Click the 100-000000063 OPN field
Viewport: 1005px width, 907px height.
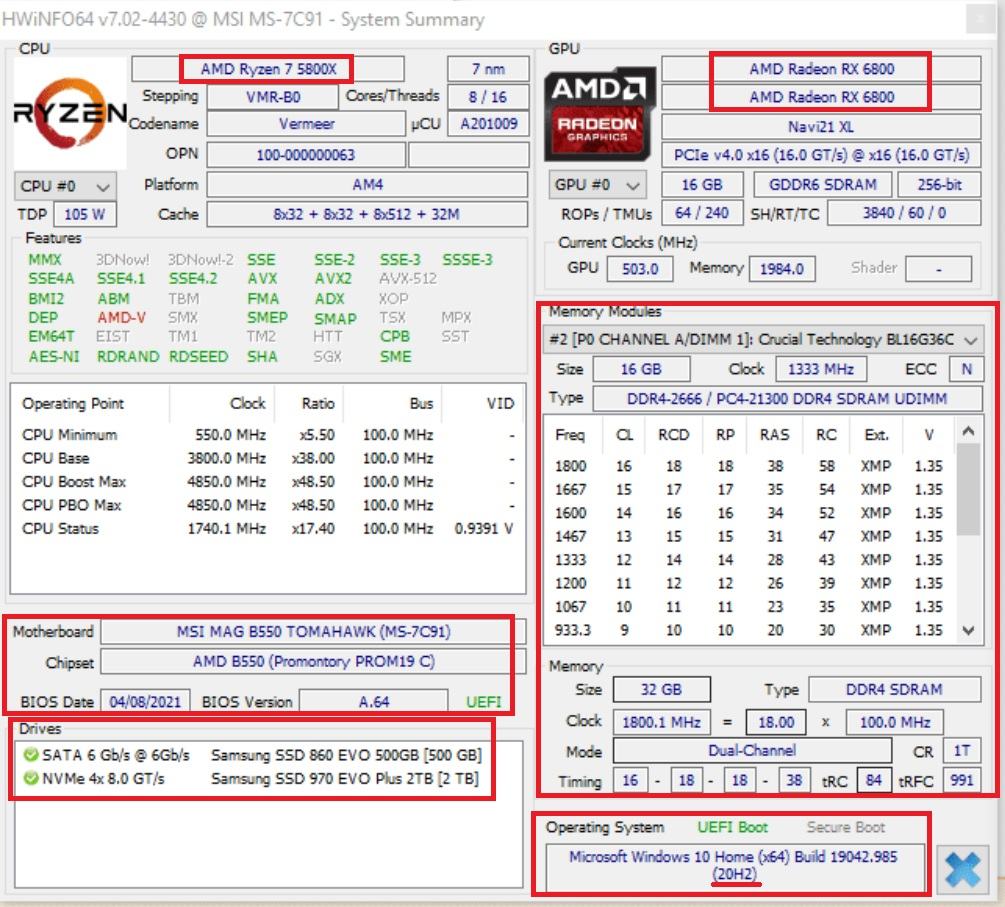coord(306,154)
